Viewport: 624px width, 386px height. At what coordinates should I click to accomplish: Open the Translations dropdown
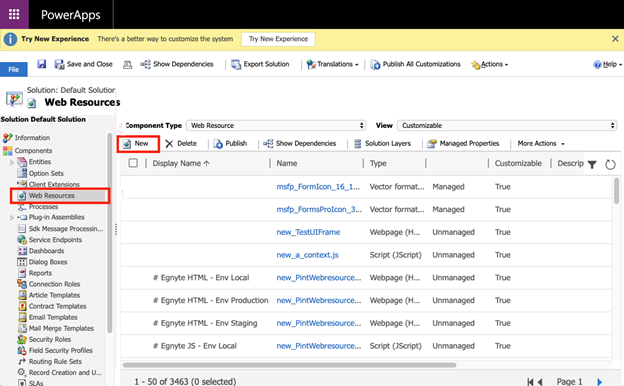tap(333, 64)
